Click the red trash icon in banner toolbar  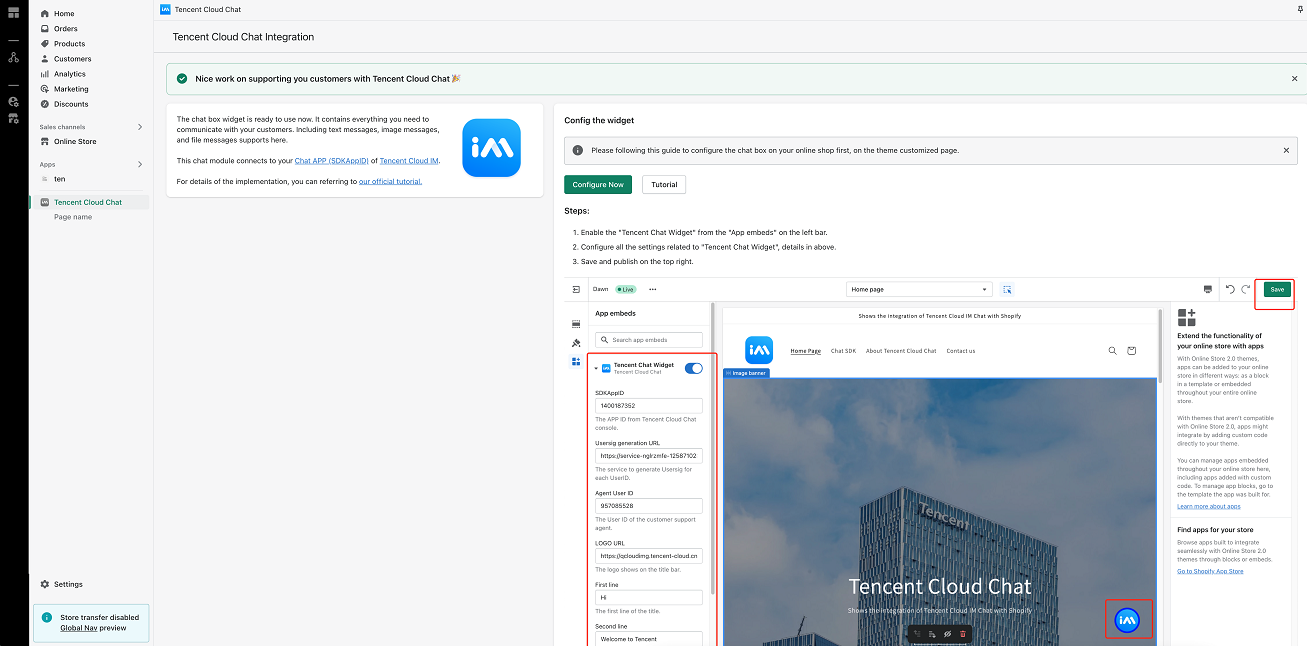(963, 634)
